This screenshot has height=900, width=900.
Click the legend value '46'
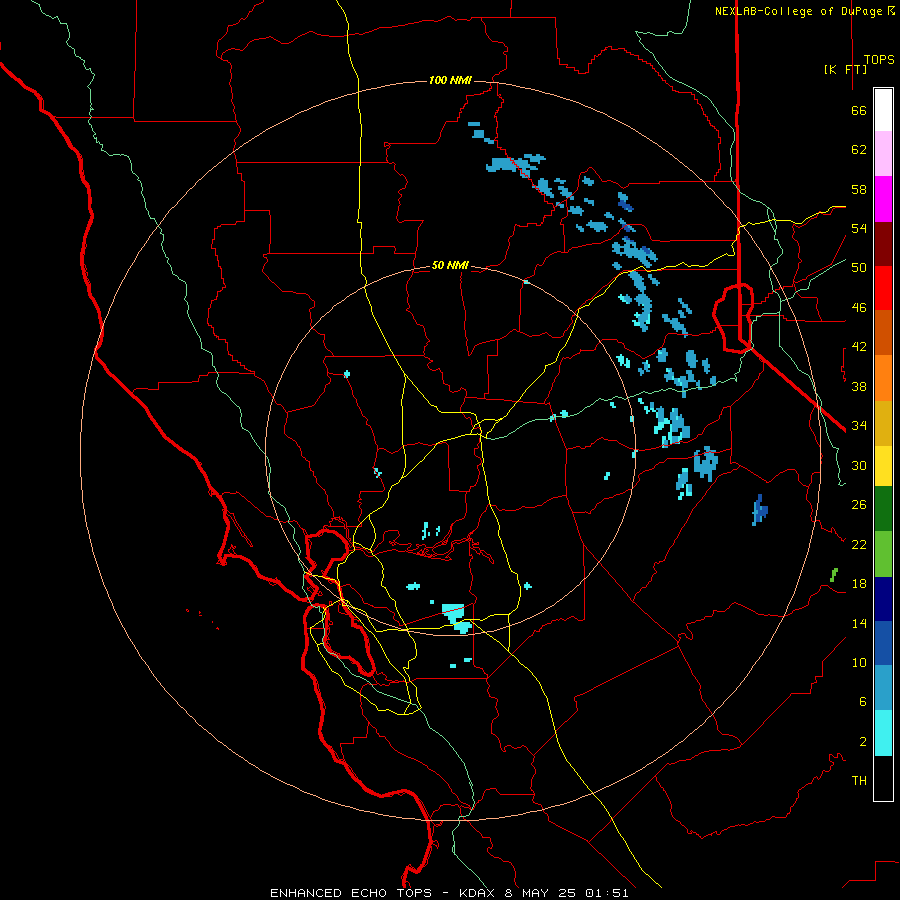pos(859,308)
